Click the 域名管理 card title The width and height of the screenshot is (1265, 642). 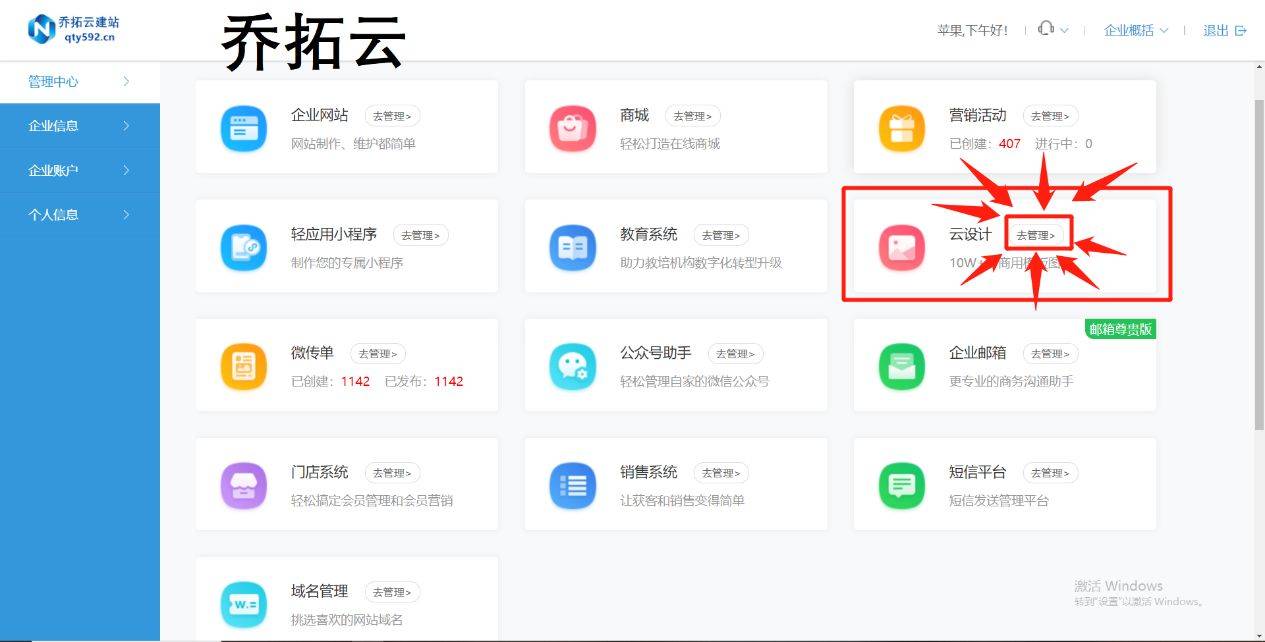click(320, 590)
